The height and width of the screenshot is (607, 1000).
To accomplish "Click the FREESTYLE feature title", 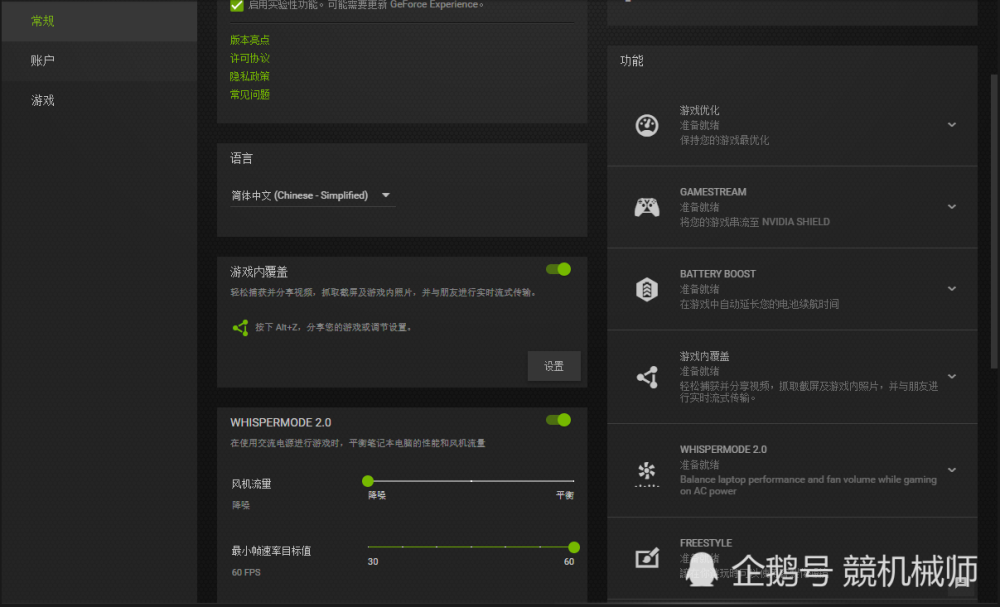I will (x=706, y=543).
